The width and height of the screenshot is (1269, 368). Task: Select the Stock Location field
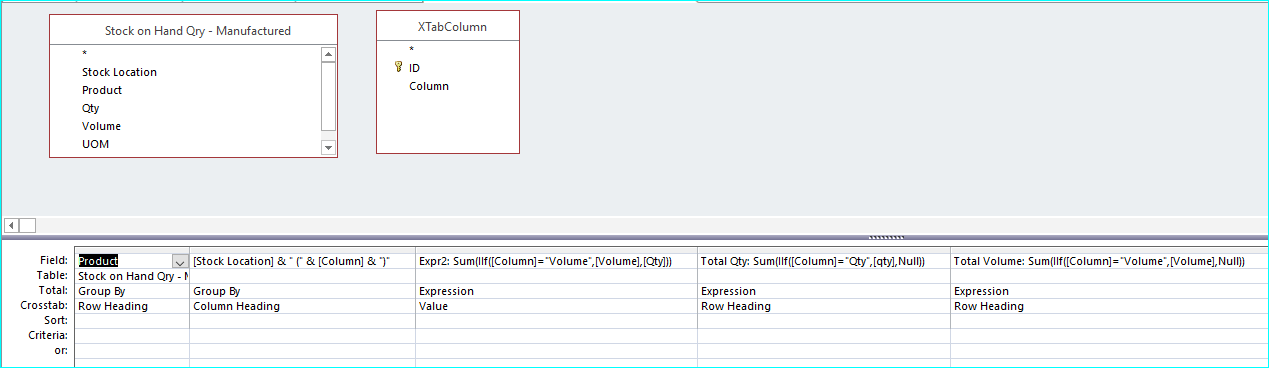coord(119,72)
